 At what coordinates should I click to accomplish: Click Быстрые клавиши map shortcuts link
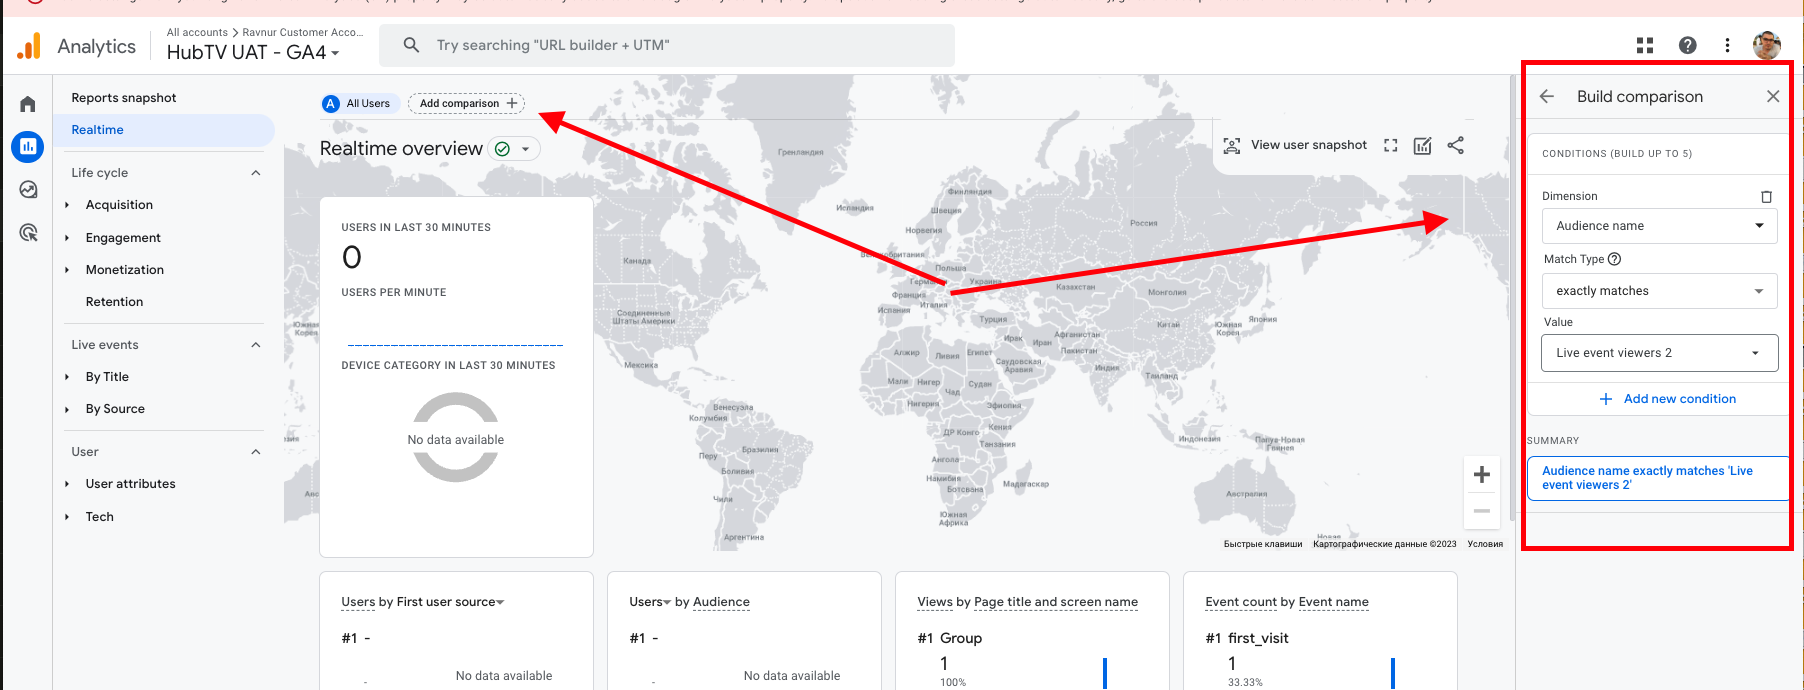(x=1263, y=544)
